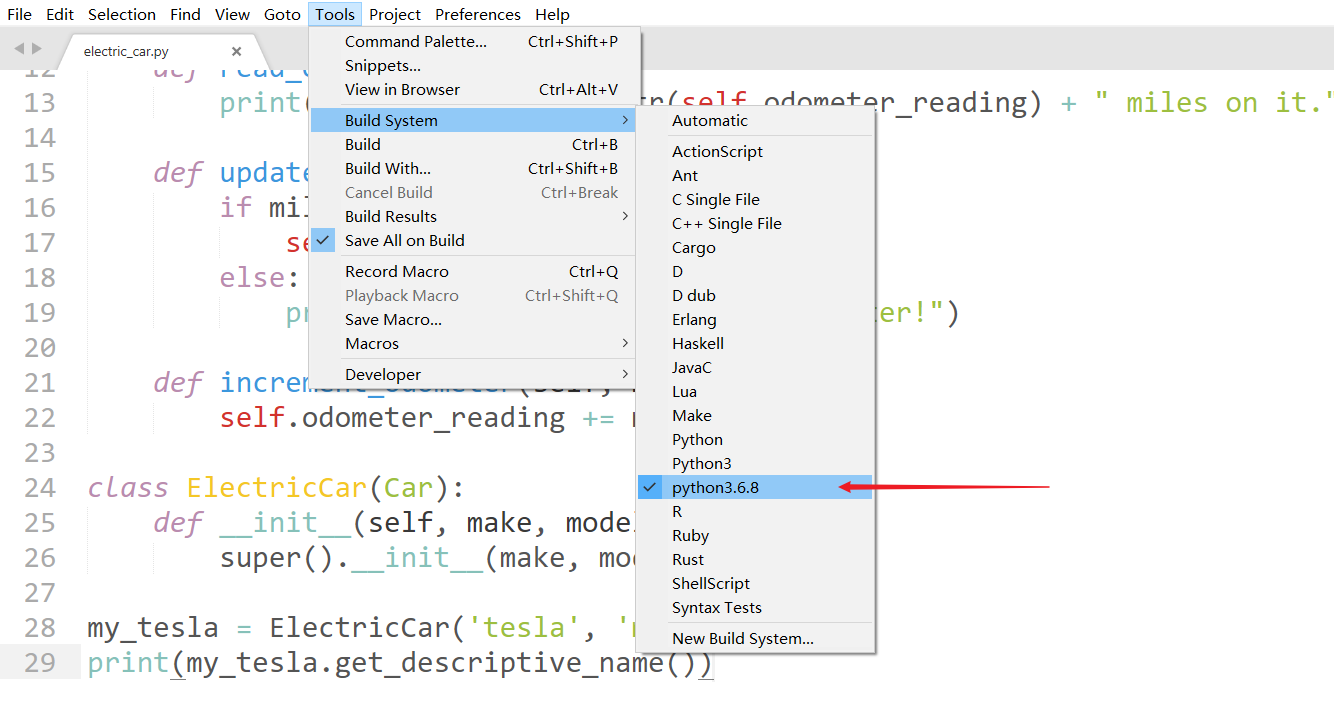Select the D build system
Image resolution: width=1334 pixels, height=721 pixels.
pyautogui.click(x=755, y=271)
